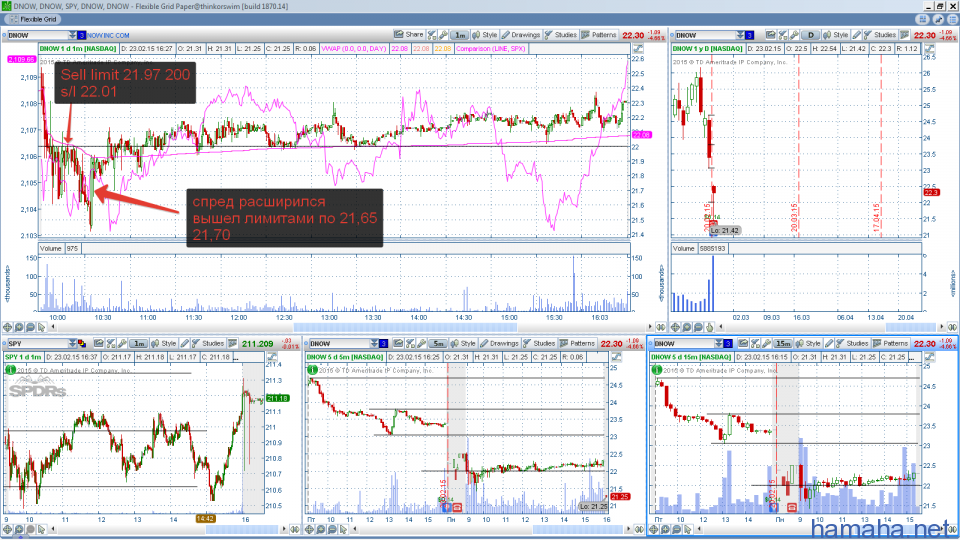
Task: Open settings wrench on the daily DNOW chart
Action: 794,35
